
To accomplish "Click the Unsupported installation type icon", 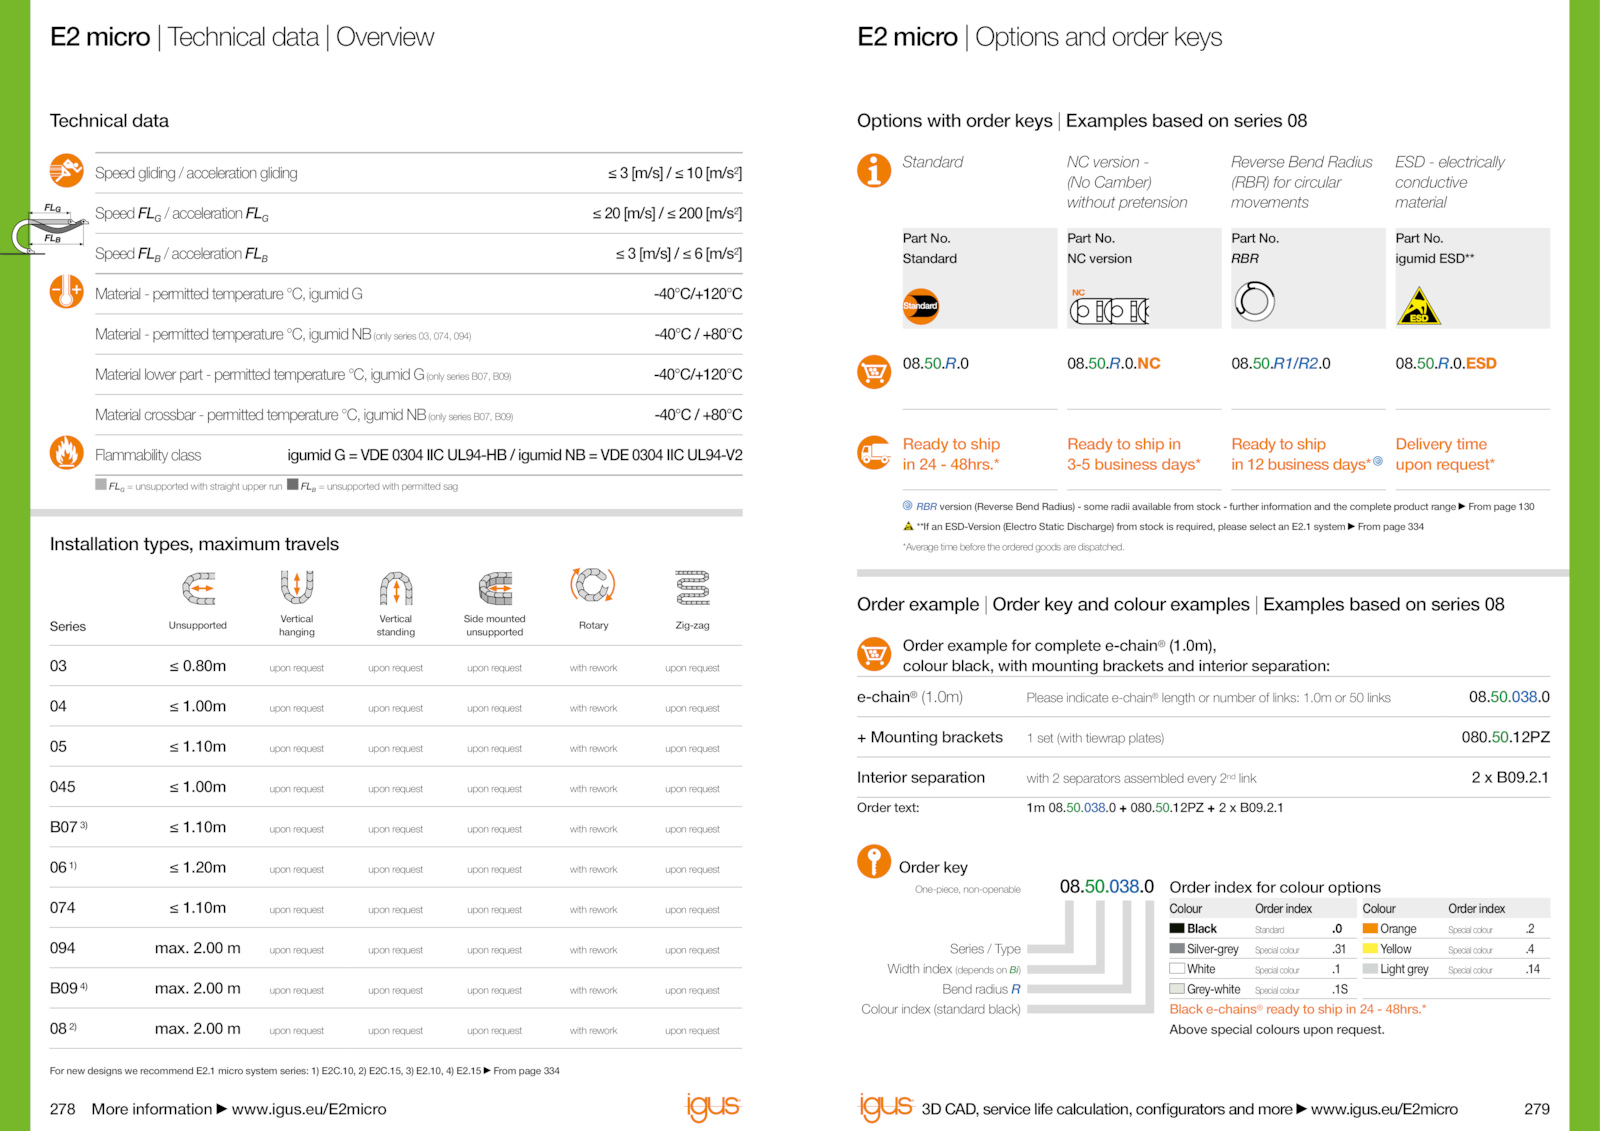I will click(198, 589).
